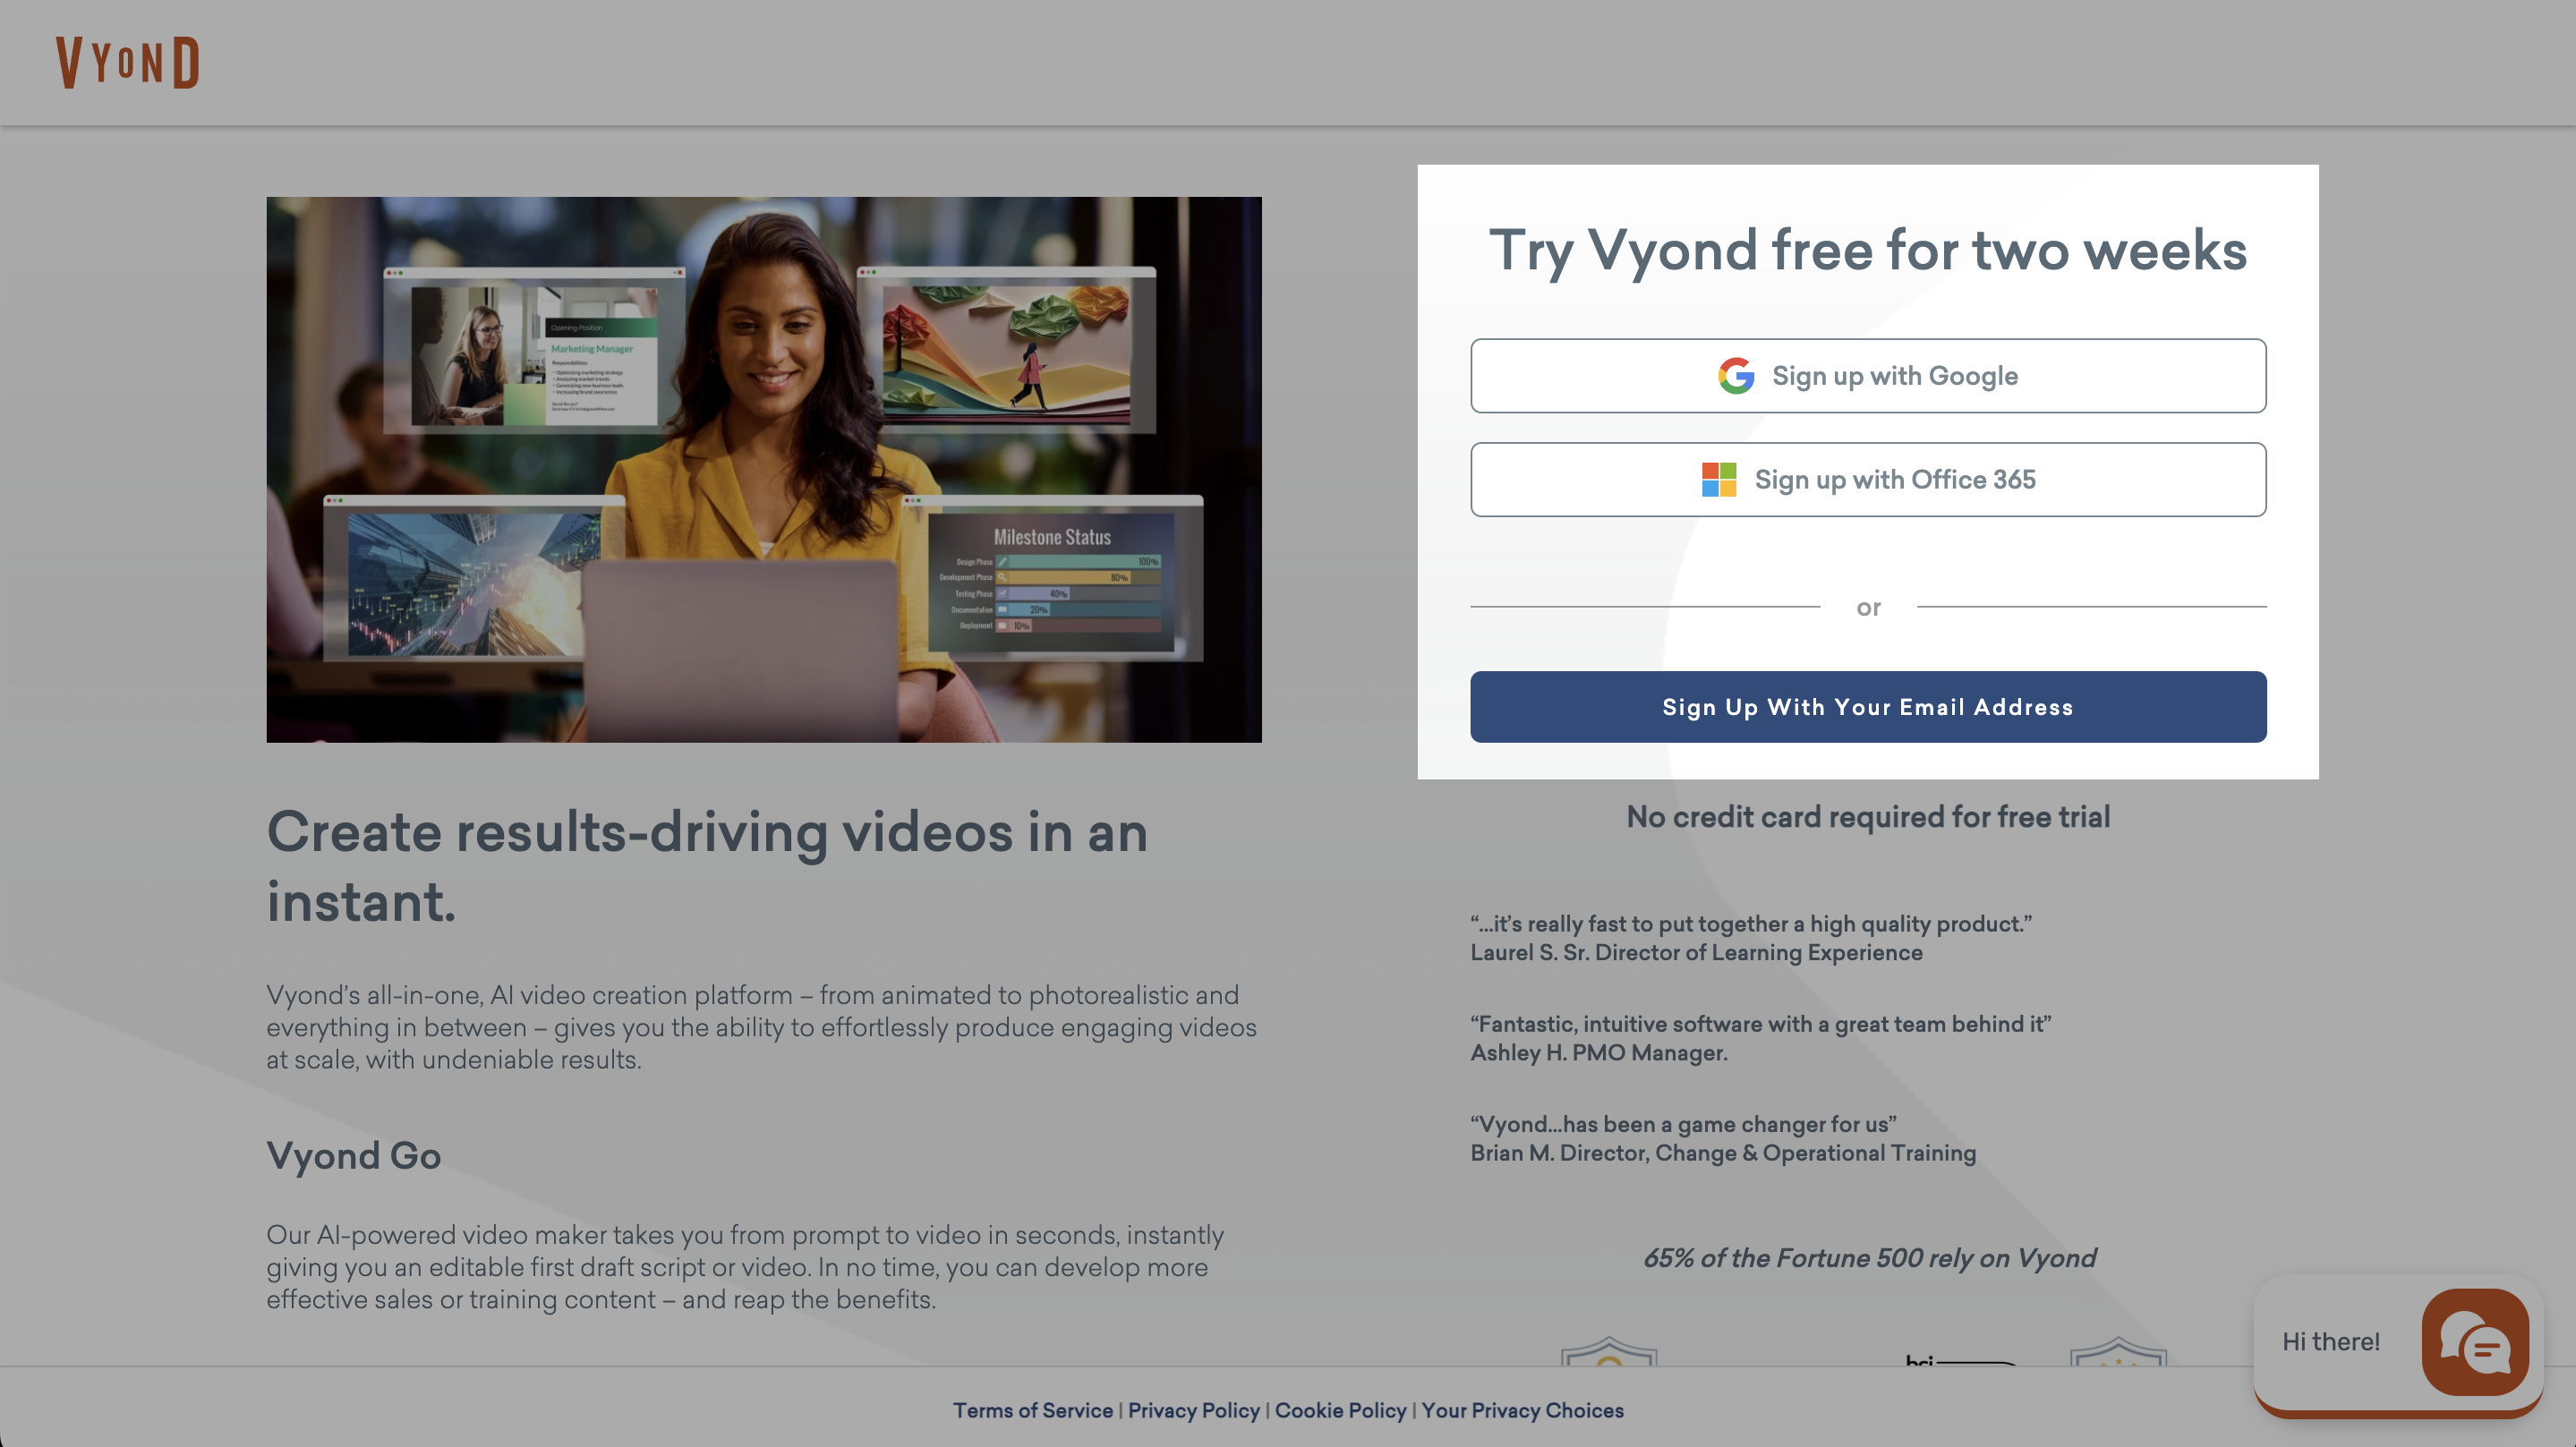The height and width of the screenshot is (1447, 2576).
Task: Click the left award badge icon
Action: (1608, 1352)
